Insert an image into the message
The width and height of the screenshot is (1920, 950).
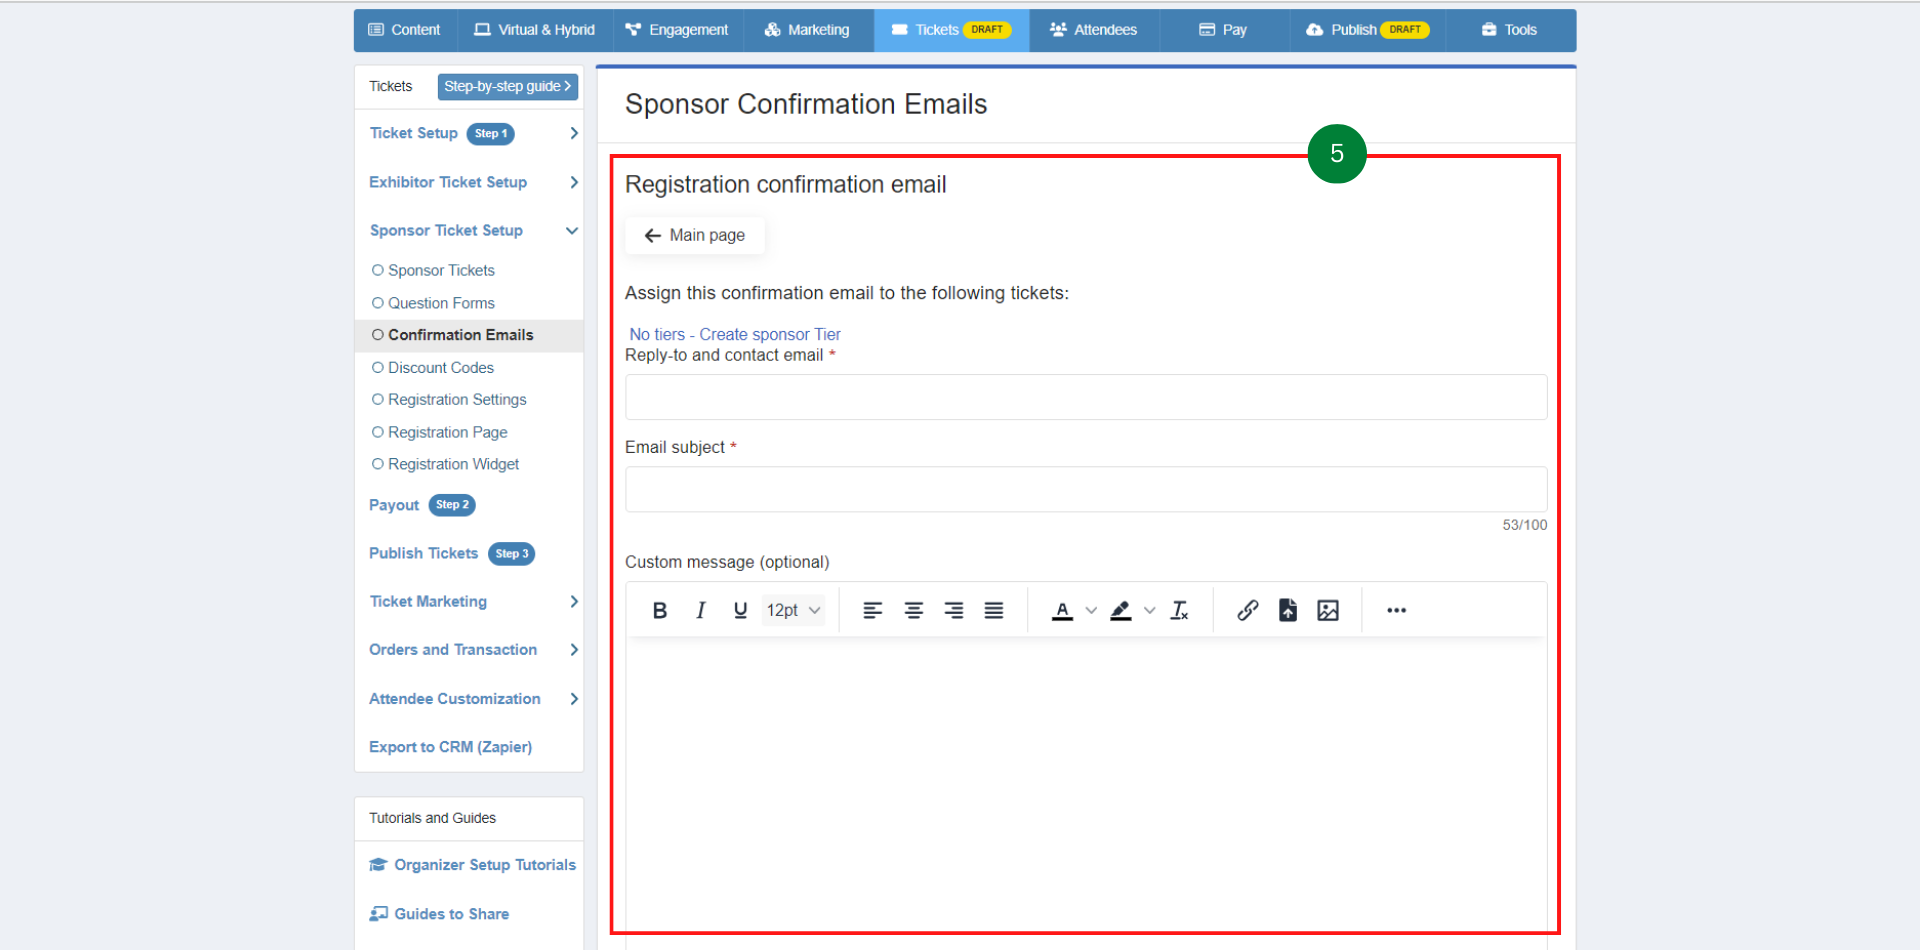1328,610
